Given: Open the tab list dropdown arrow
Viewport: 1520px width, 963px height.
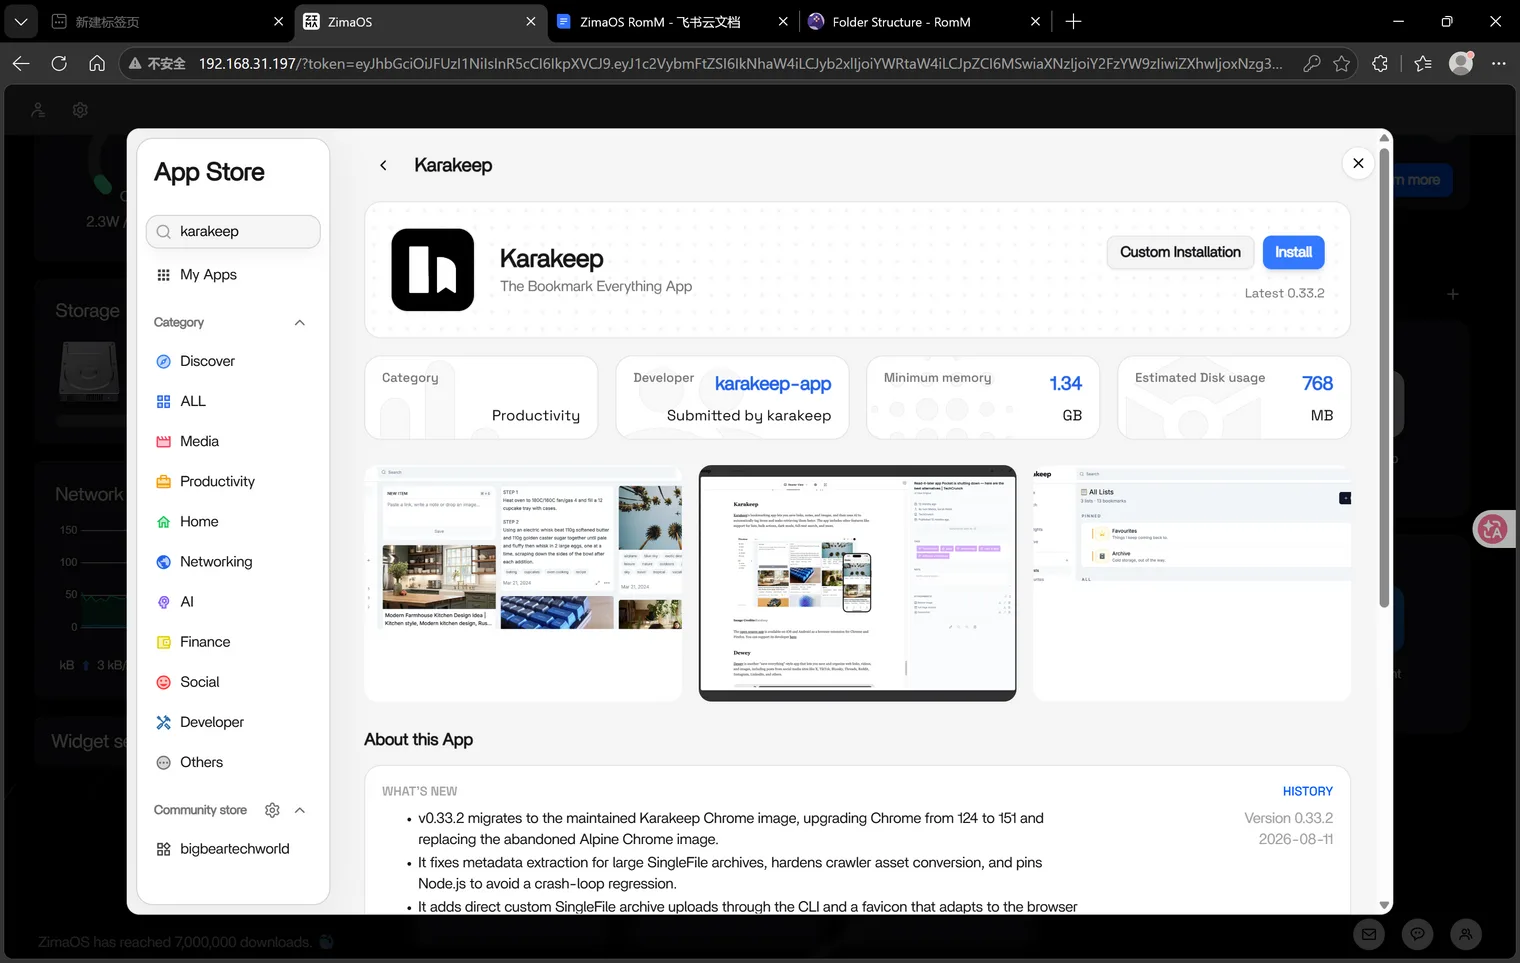Looking at the screenshot, I should pyautogui.click(x=20, y=22).
